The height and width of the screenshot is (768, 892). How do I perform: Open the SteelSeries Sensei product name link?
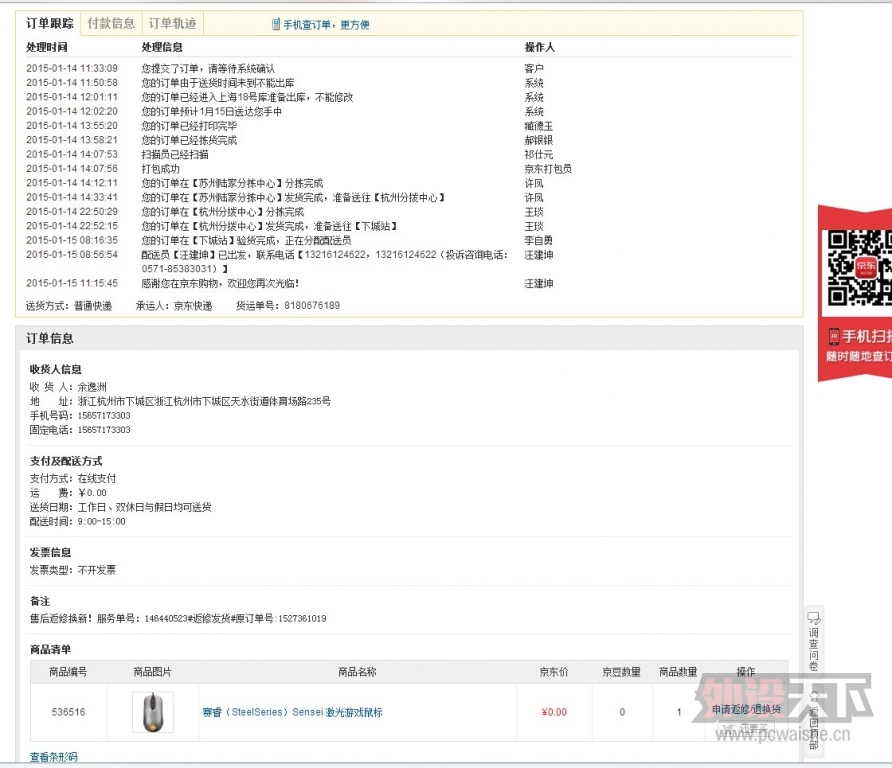292,712
